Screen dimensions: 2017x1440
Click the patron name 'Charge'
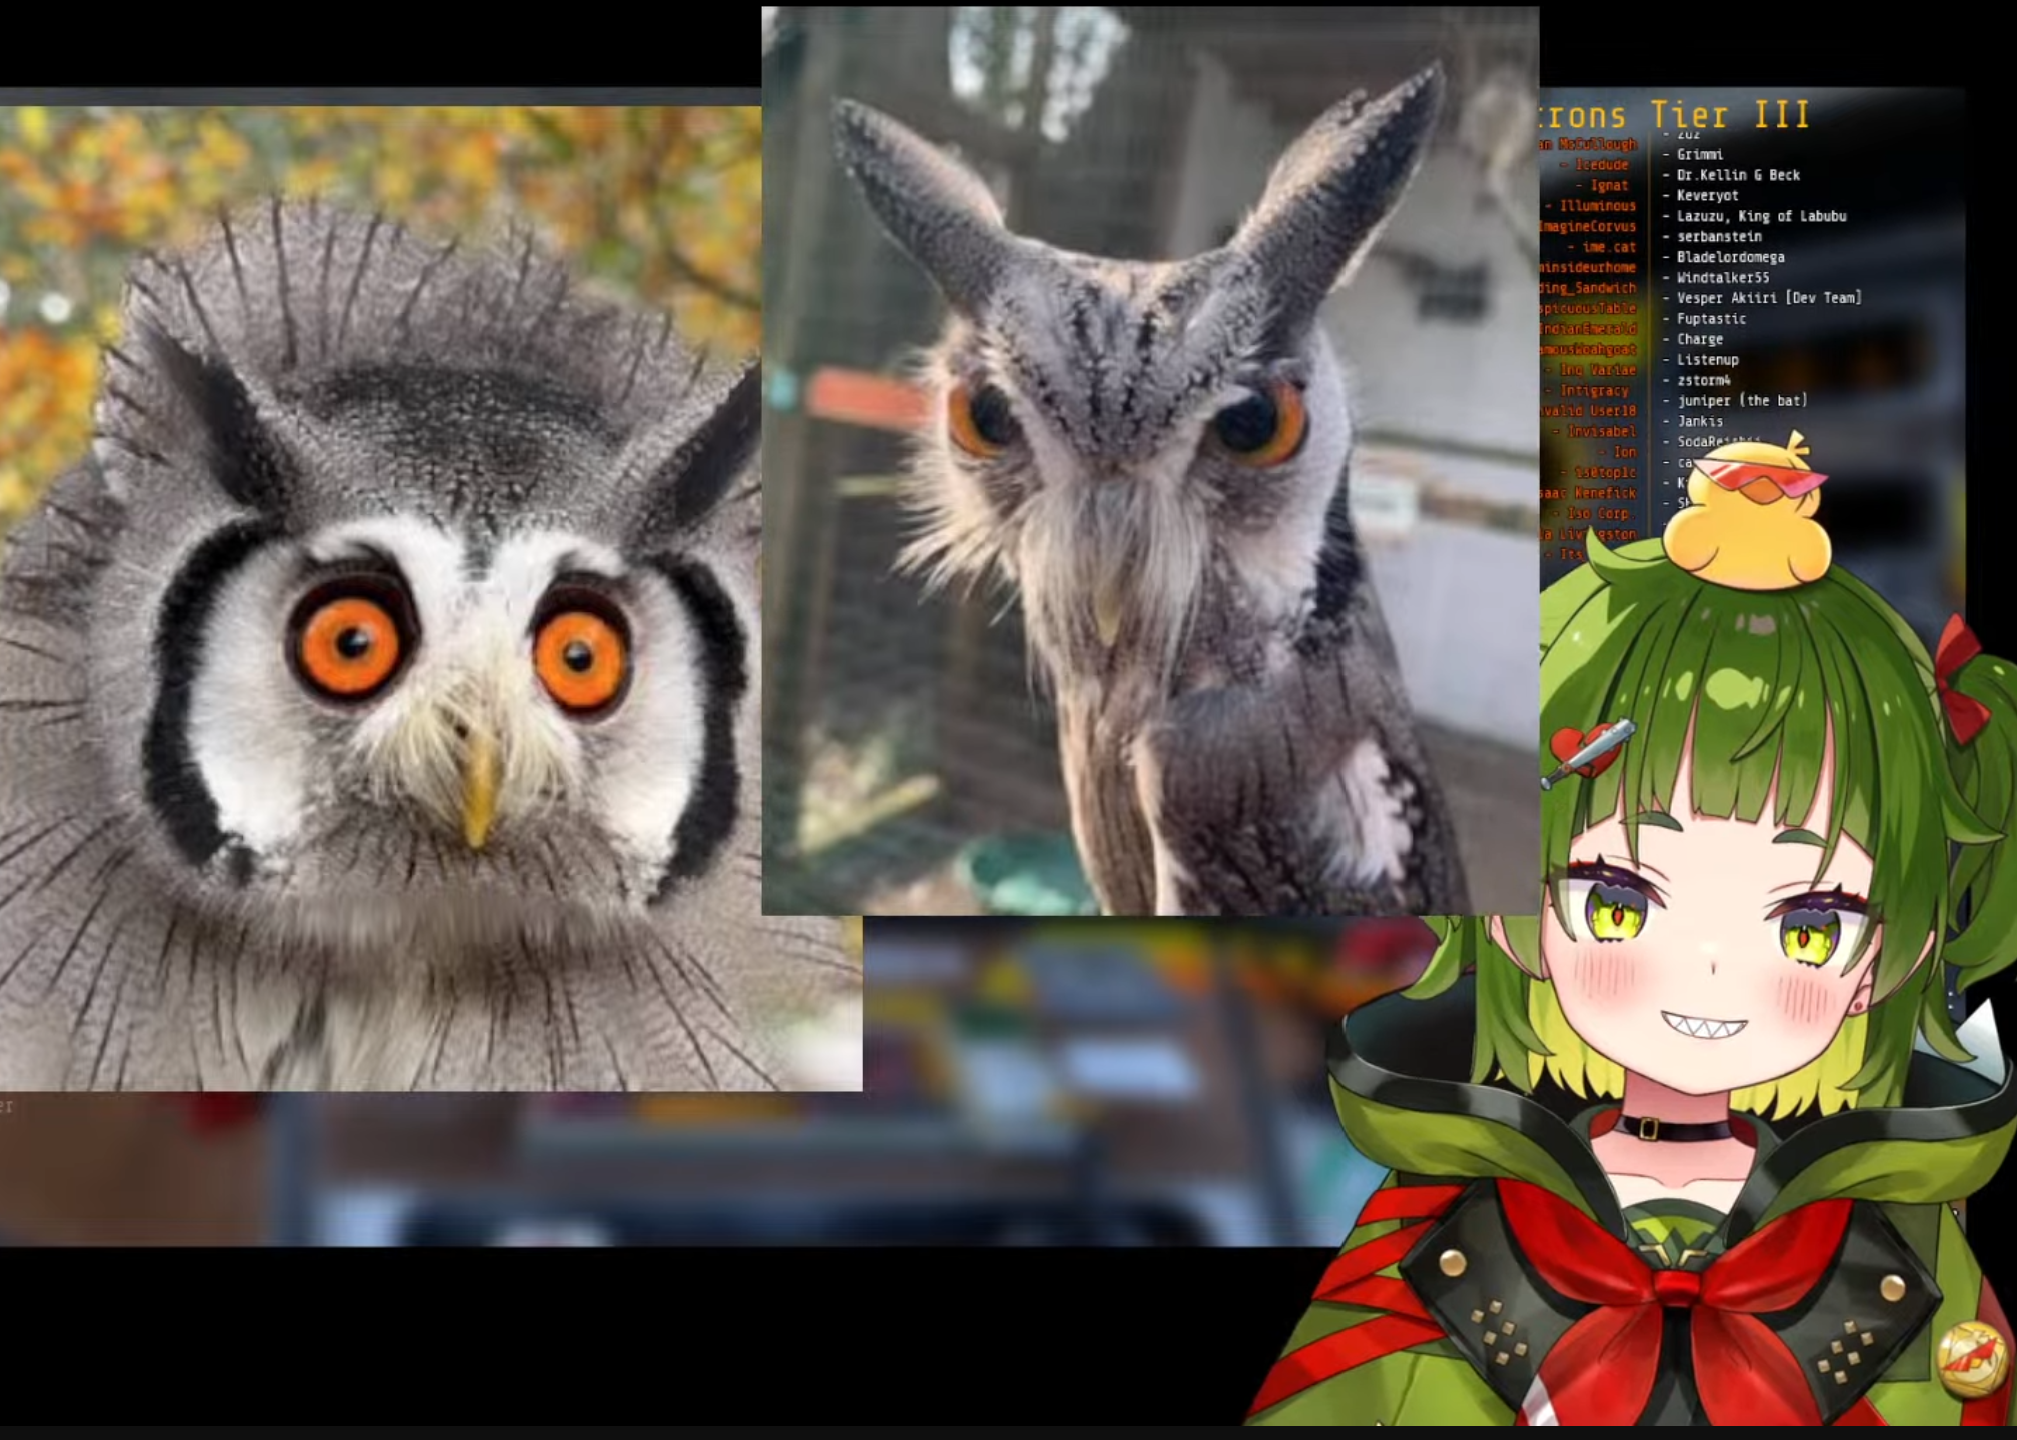point(1700,339)
